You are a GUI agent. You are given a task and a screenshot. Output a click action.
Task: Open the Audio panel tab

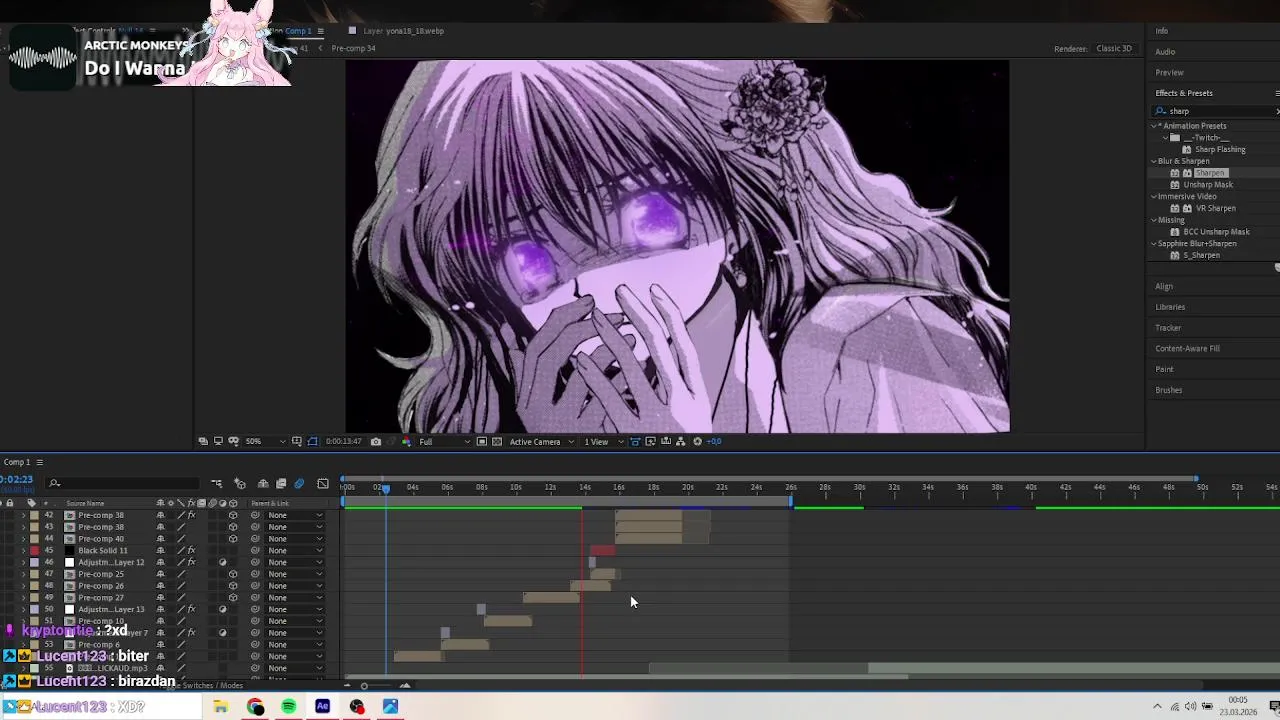1165,52
